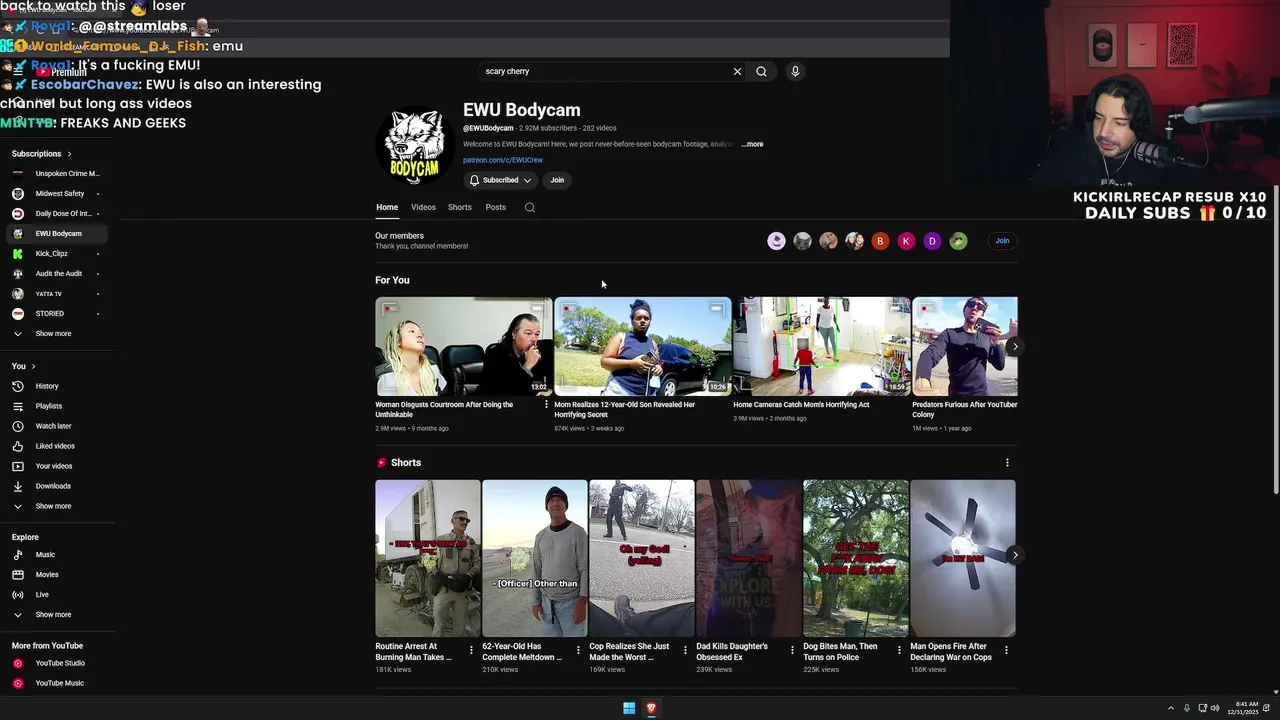Image resolution: width=1280 pixels, height=720 pixels.
Task: Click the purple 'D' member avatar
Action: 932,241
